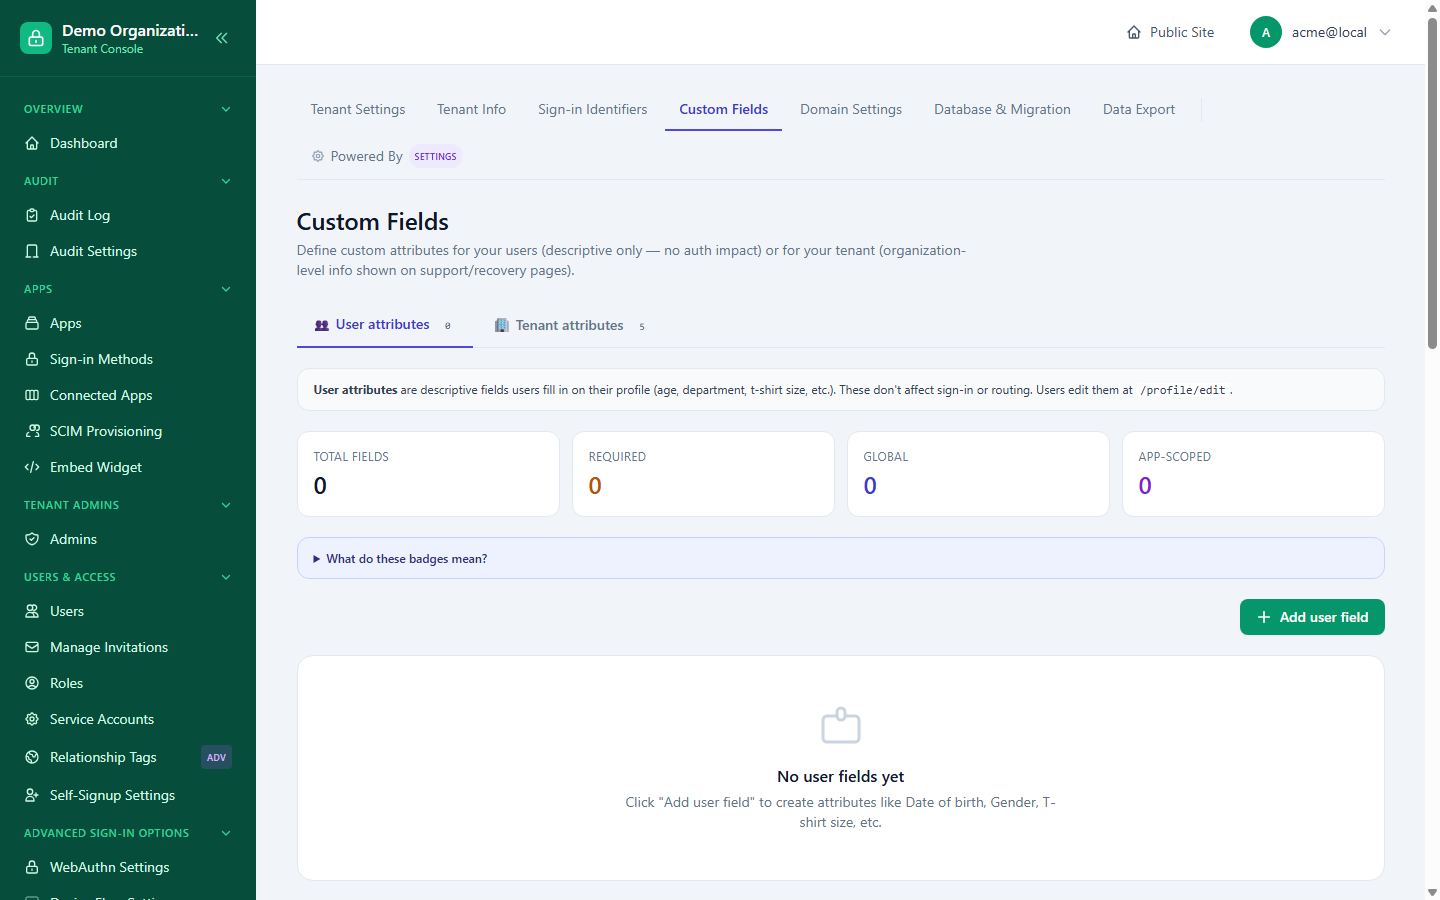Click the SCIM Provisioning icon
Image resolution: width=1440 pixels, height=900 pixels.
[32, 431]
